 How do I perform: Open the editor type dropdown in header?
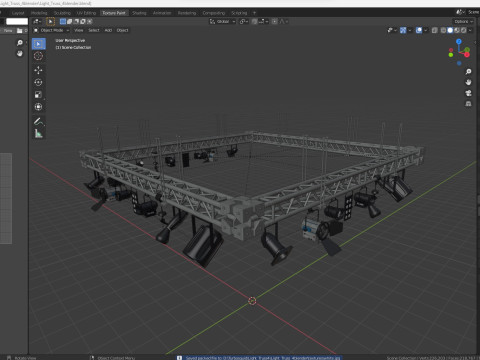pyautogui.click(x=37, y=22)
